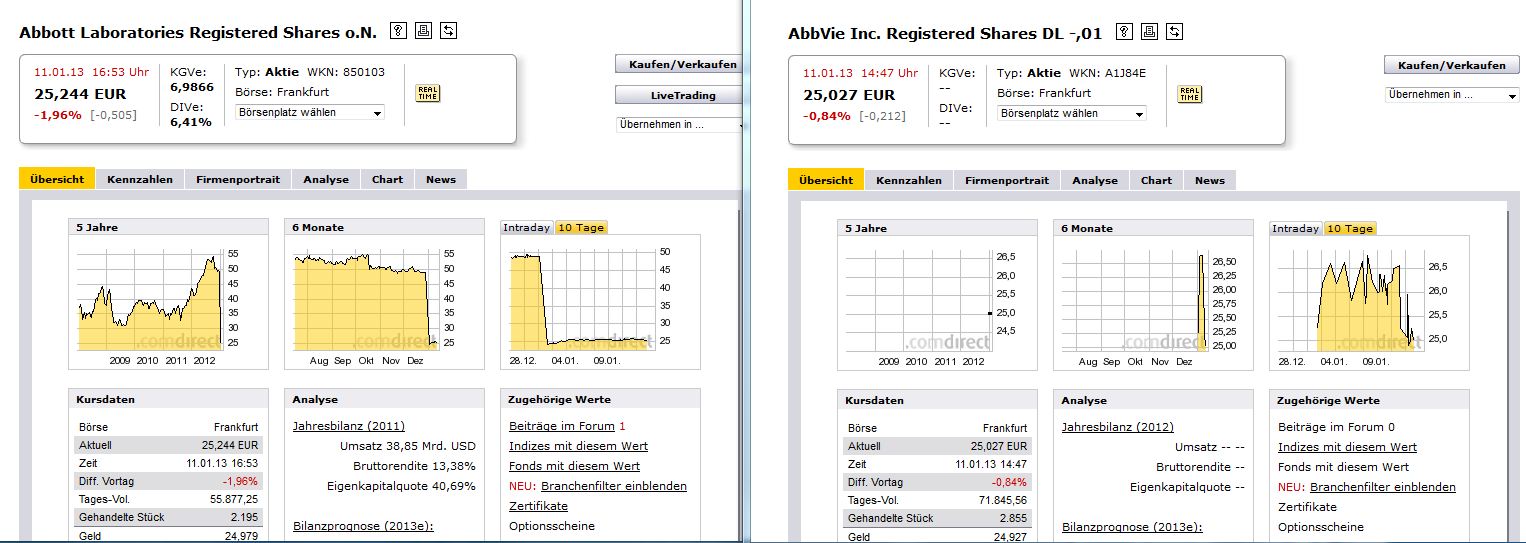The width and height of the screenshot is (1526, 543).
Task: Click Abbott Gehandelte Stück value 2.195
Action: (243, 517)
